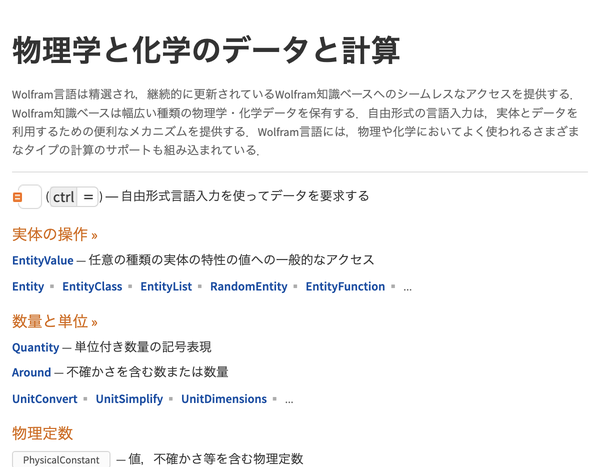Click the empty free-form input box
The height and width of the screenshot is (467, 600).
30,197
